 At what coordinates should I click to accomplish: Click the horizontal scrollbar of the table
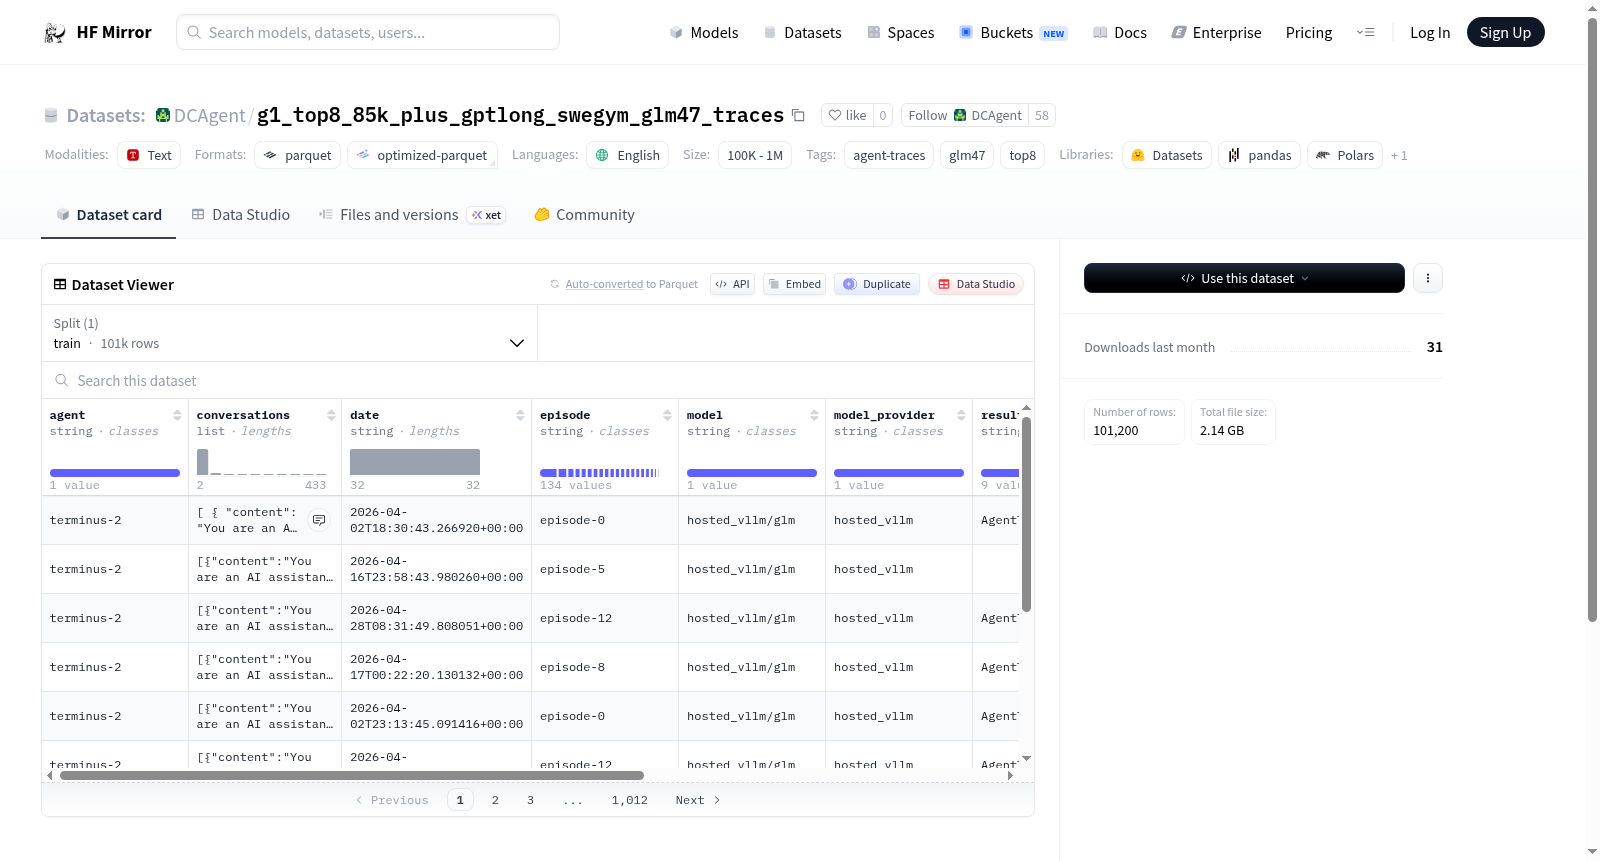click(351, 775)
